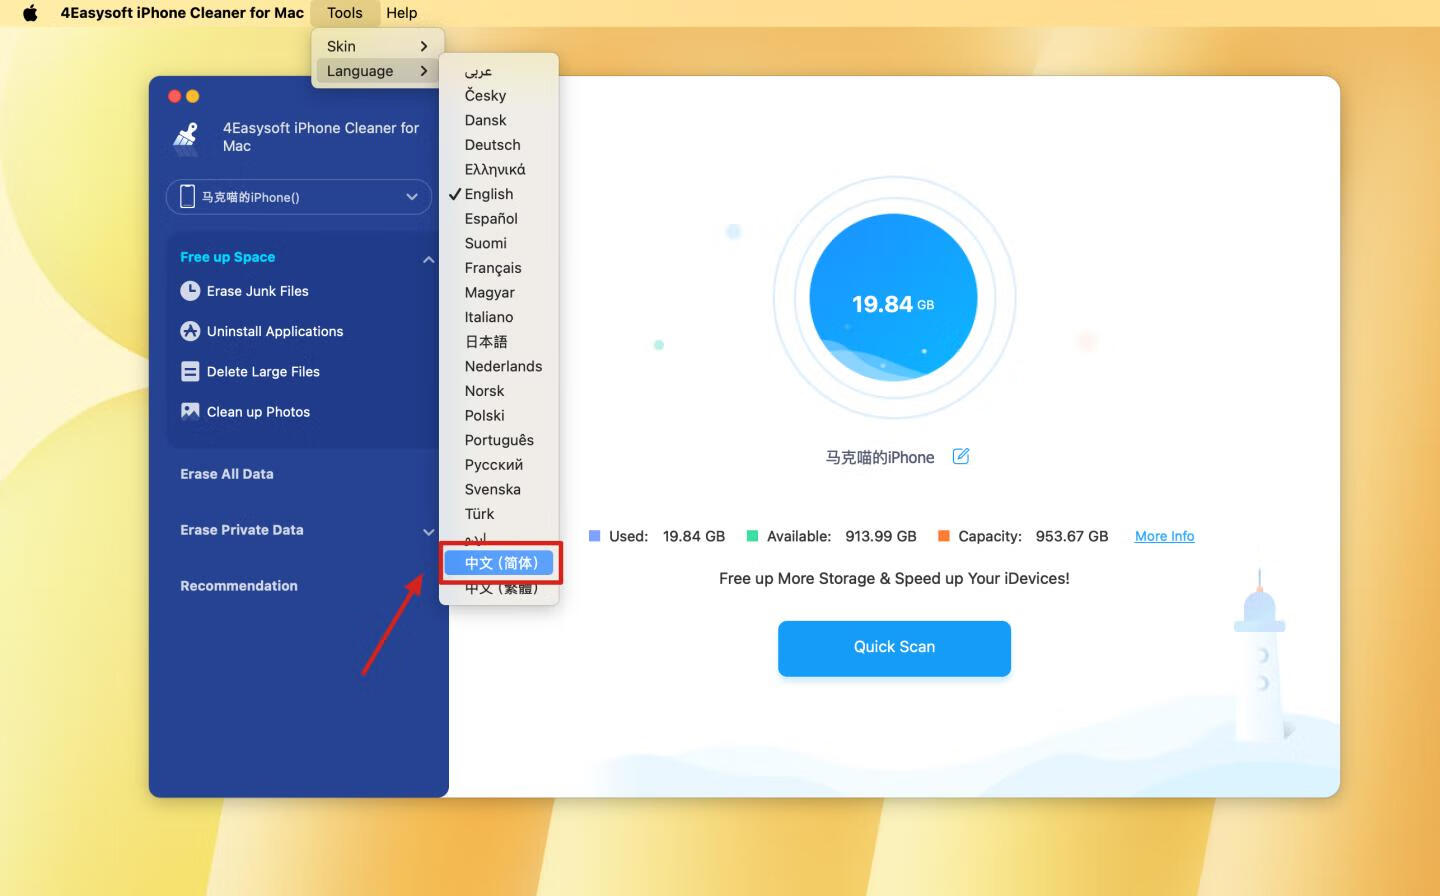Click the green Available legend swatch
1440x896 pixels.
tap(752, 536)
